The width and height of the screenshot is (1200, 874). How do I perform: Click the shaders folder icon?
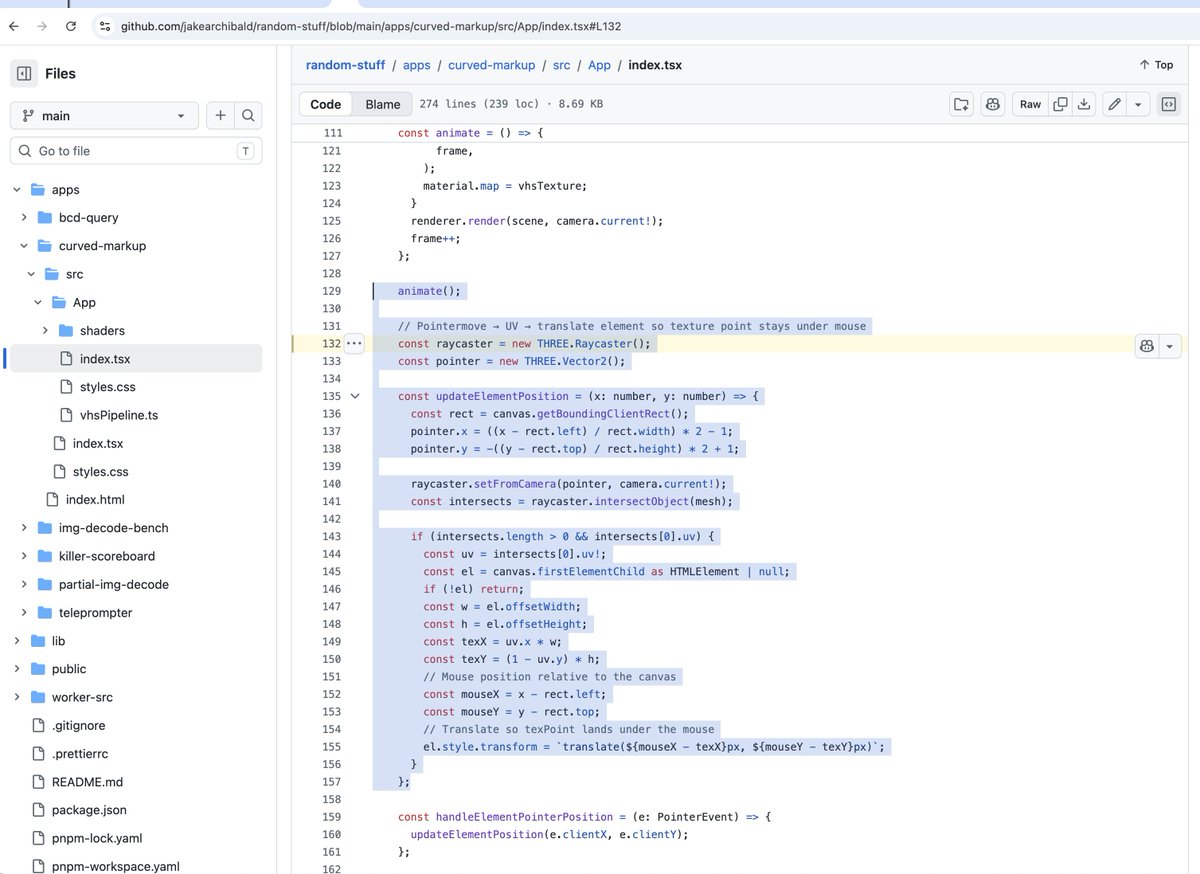(x=66, y=331)
